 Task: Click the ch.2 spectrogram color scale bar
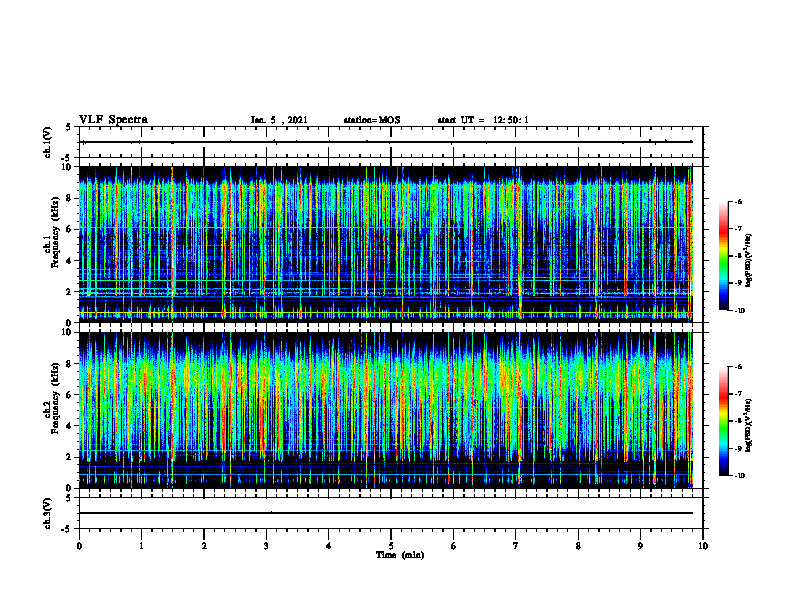point(723,421)
